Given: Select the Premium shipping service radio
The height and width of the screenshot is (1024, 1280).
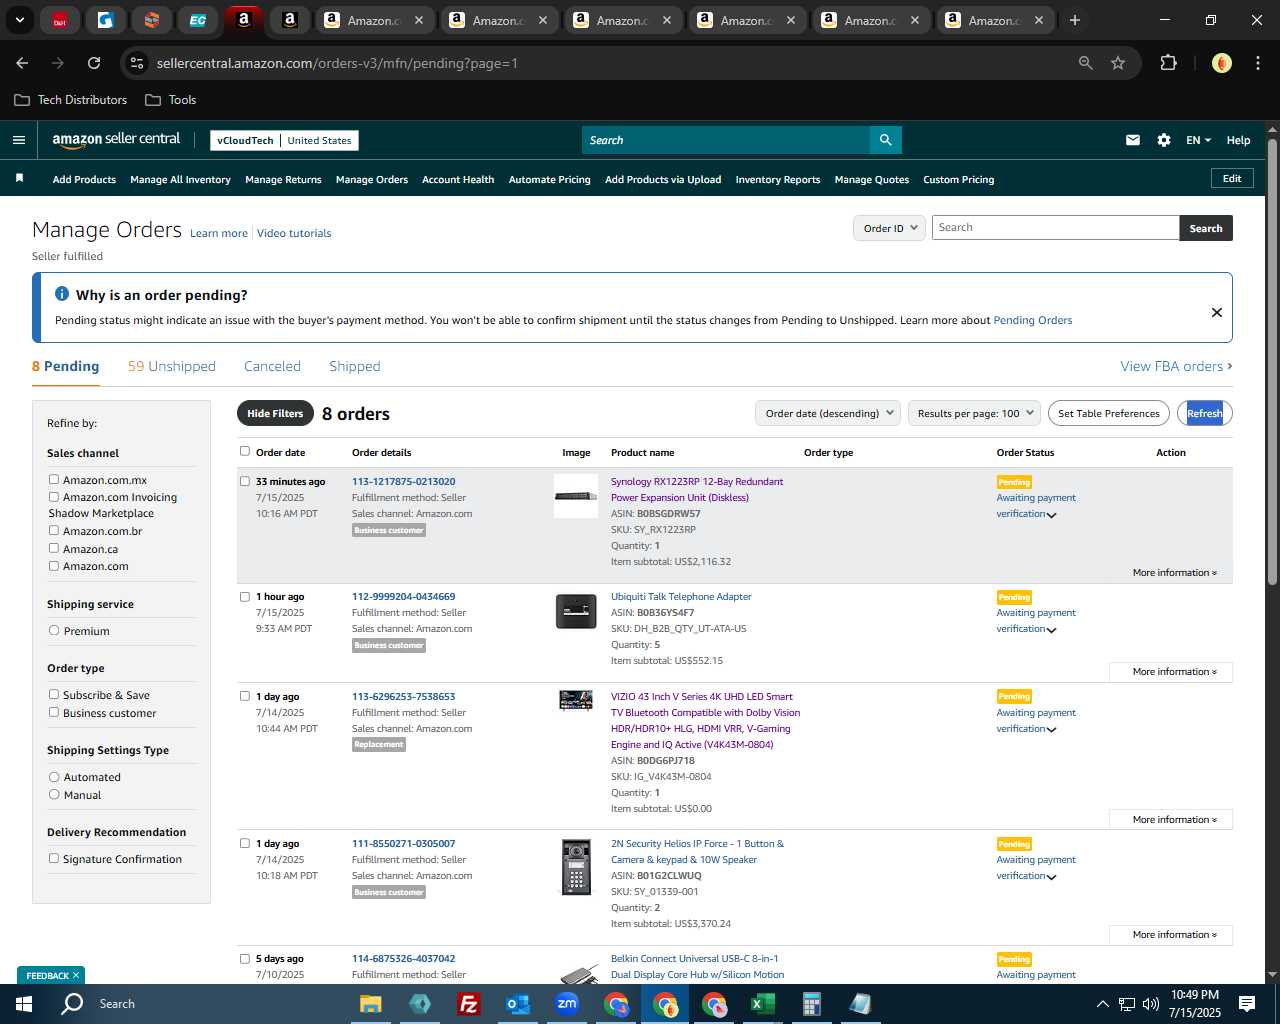Looking at the screenshot, I should 54,631.
